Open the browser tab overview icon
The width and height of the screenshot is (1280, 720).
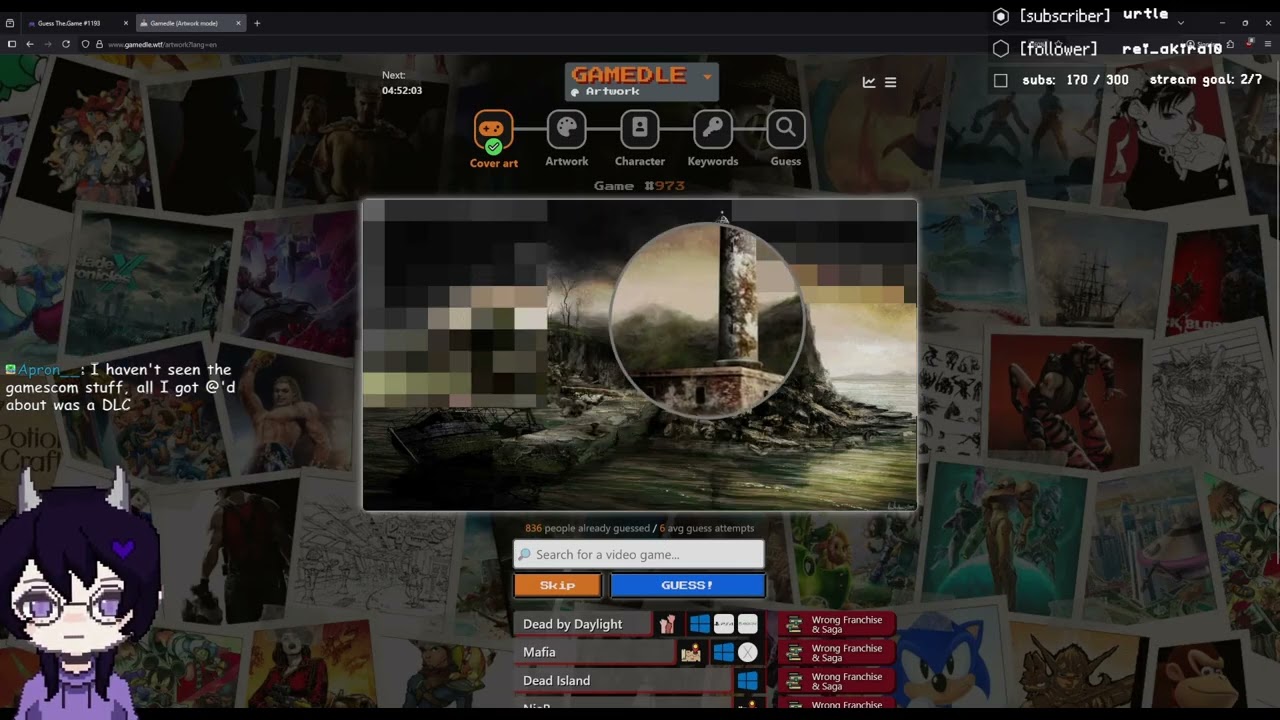pos(9,22)
